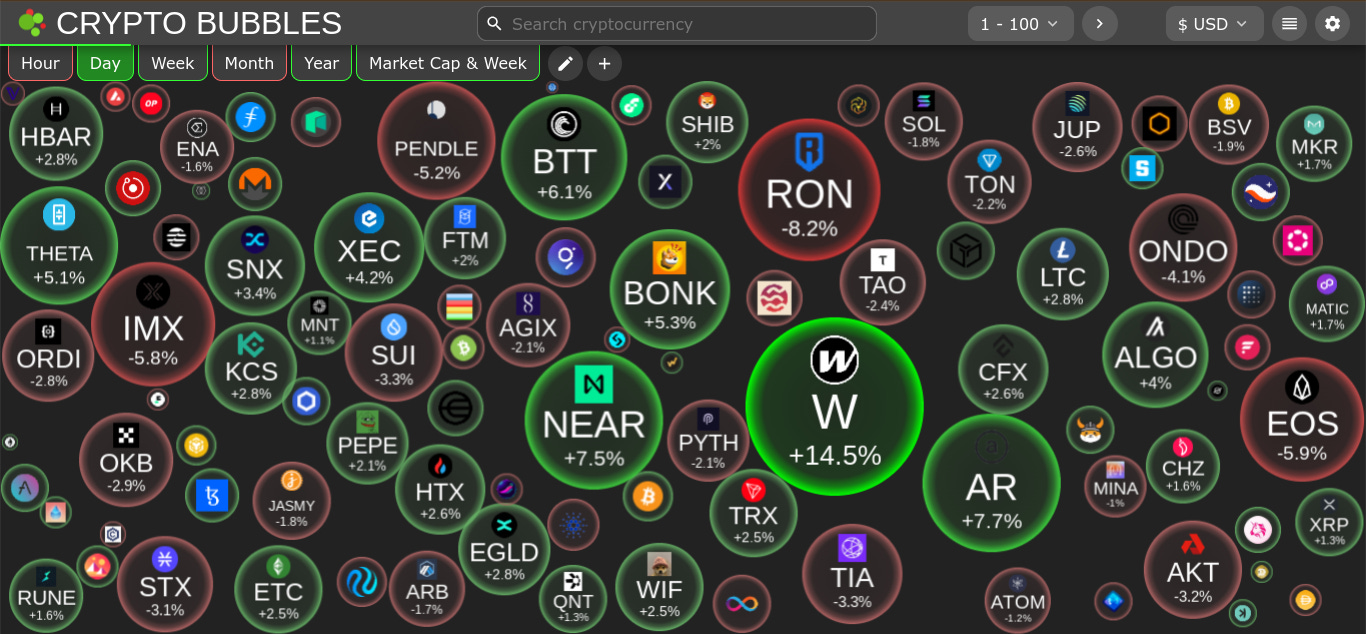
Task: Open the settings gear icon
Action: click(1332, 24)
